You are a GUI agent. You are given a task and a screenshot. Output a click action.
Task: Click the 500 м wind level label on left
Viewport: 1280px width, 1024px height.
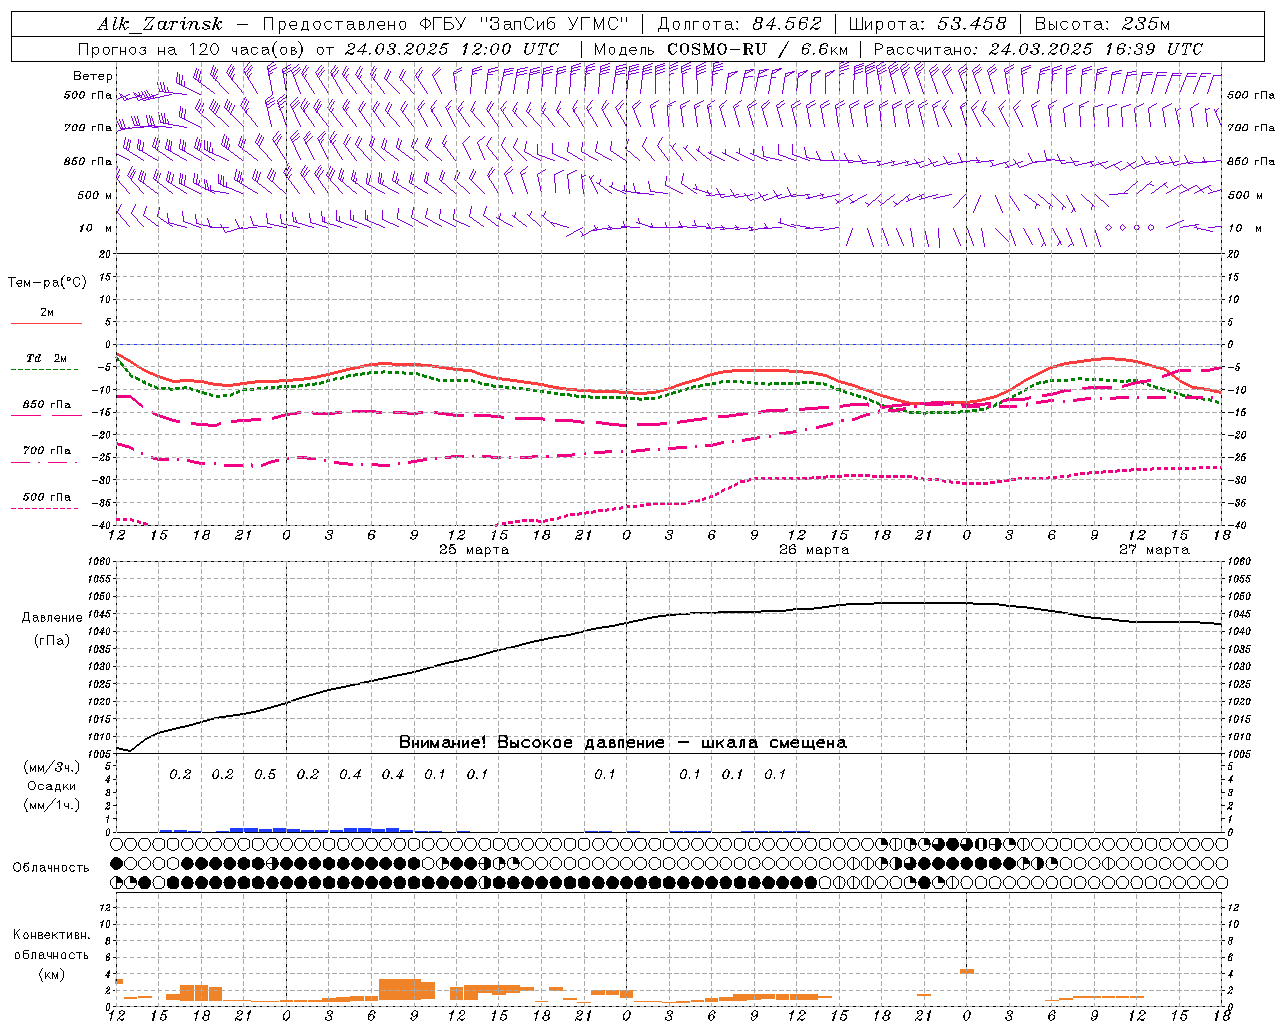[x=95, y=195]
